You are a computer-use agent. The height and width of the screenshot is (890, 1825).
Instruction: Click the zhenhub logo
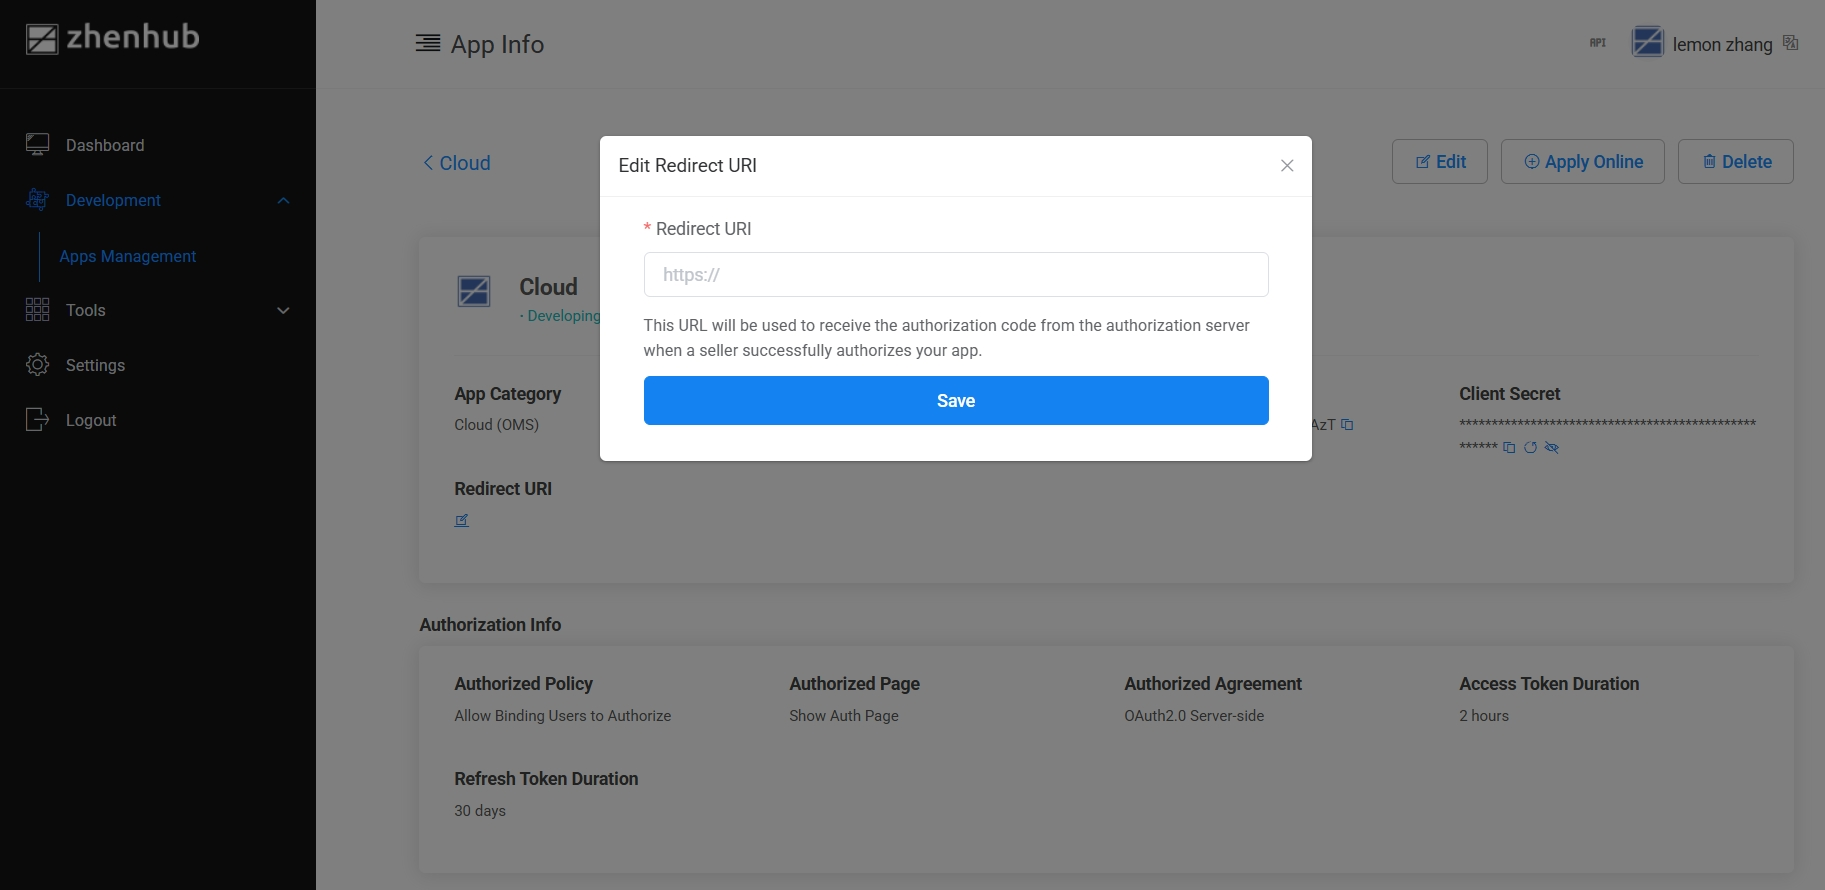click(x=113, y=38)
